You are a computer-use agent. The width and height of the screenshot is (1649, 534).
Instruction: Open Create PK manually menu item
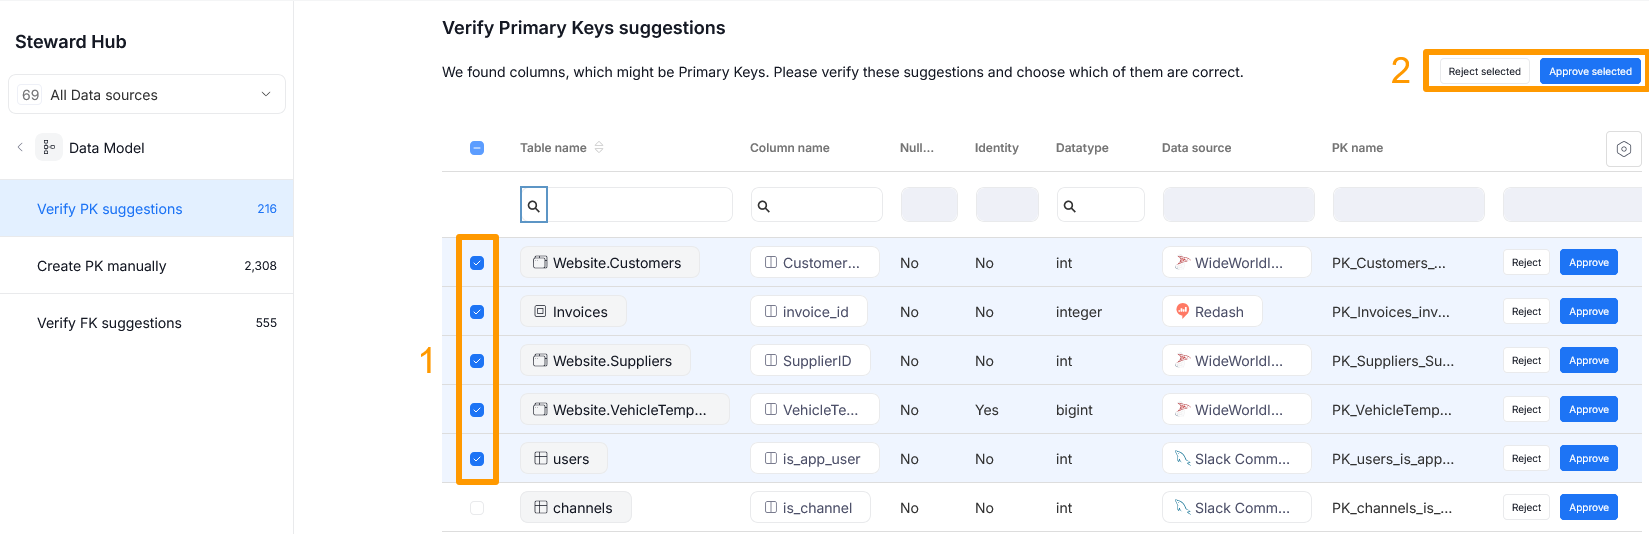(x=102, y=266)
